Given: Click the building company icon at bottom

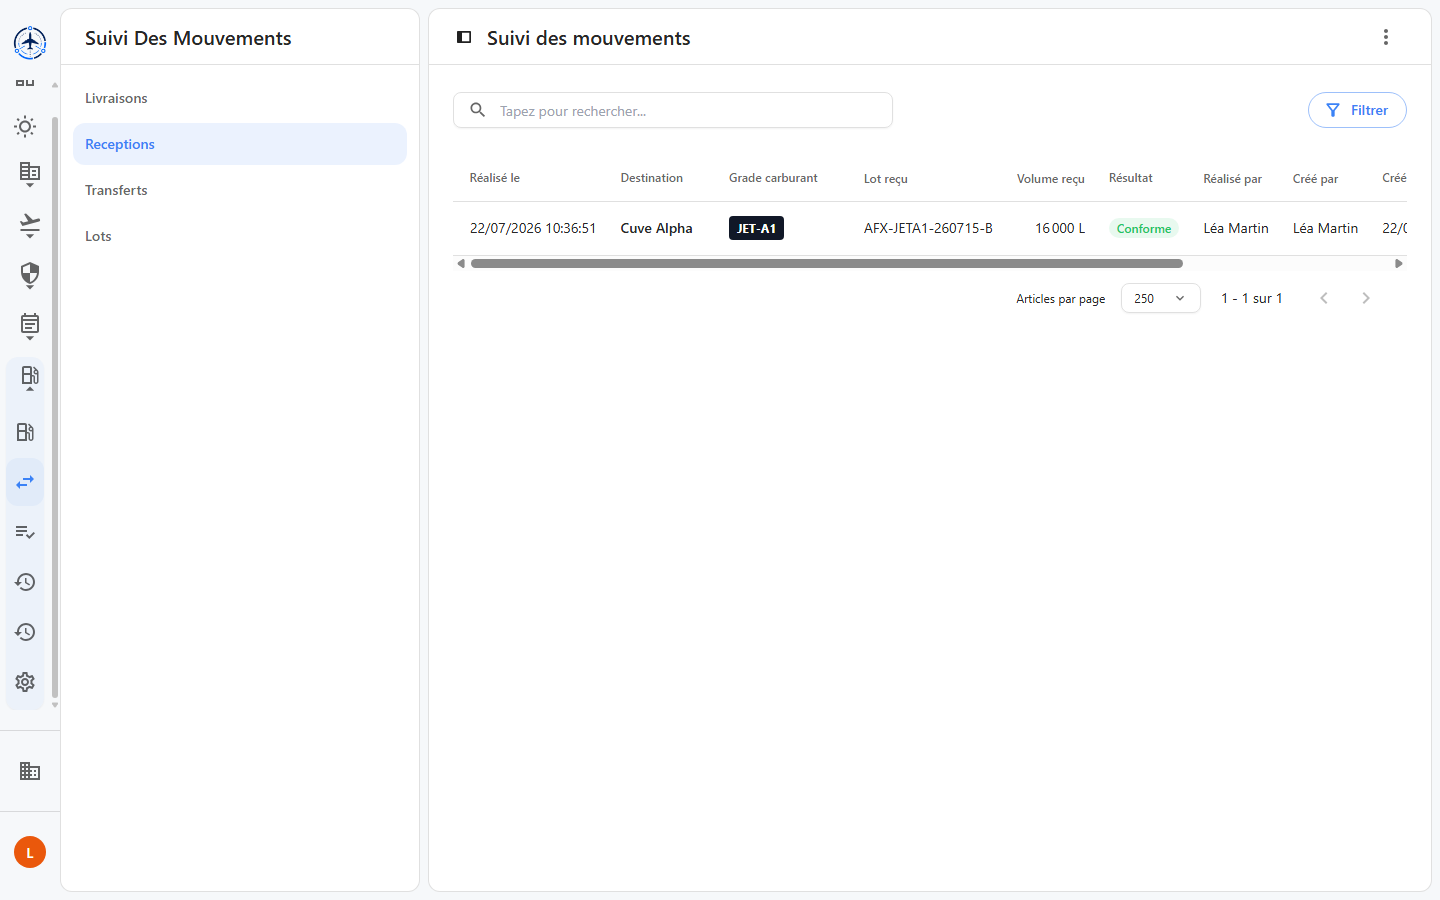Looking at the screenshot, I should tap(30, 771).
